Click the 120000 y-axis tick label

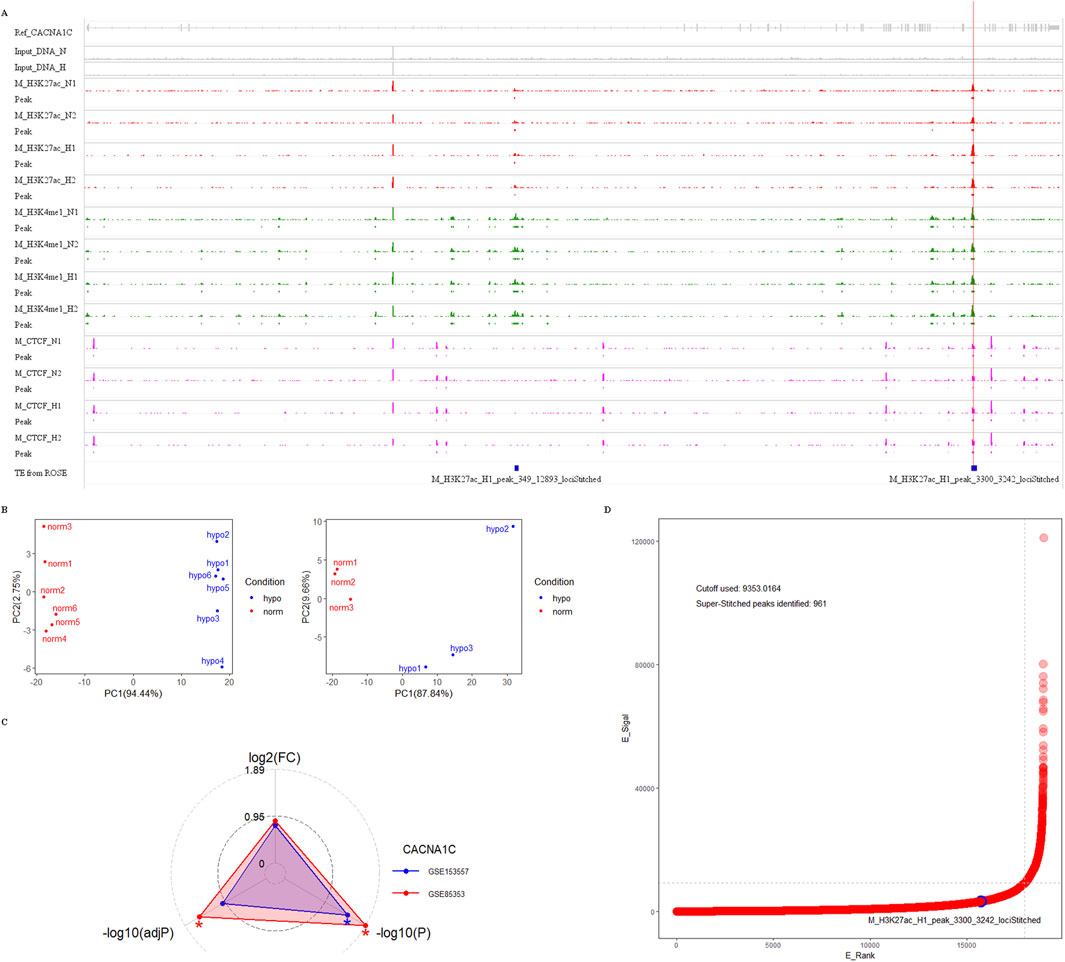pyautogui.click(x=643, y=541)
